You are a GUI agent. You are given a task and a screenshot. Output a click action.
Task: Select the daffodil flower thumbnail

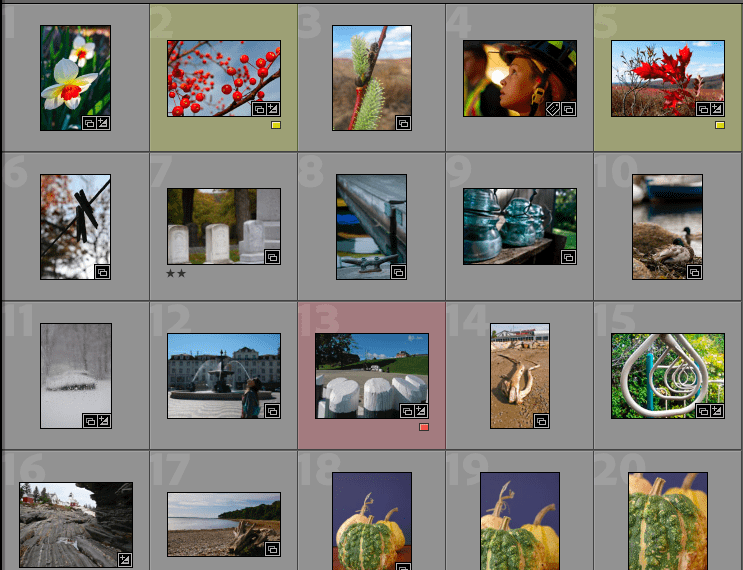click(75, 78)
